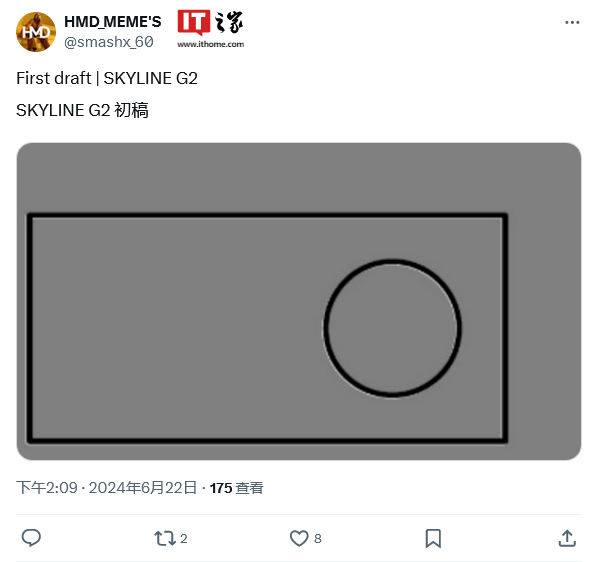This screenshot has width=598, height=562.
Task: Click the 2024年6月22日 date link
Action: tap(143, 488)
